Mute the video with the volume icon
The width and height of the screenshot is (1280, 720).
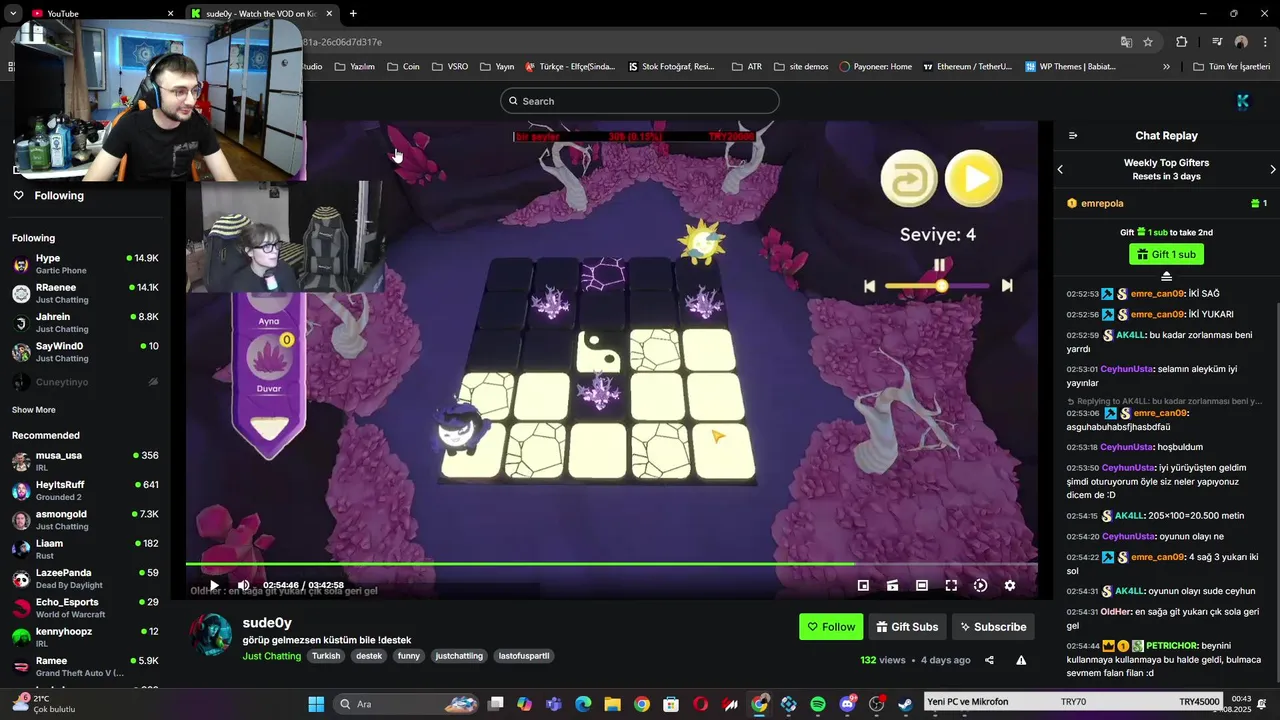click(243, 585)
